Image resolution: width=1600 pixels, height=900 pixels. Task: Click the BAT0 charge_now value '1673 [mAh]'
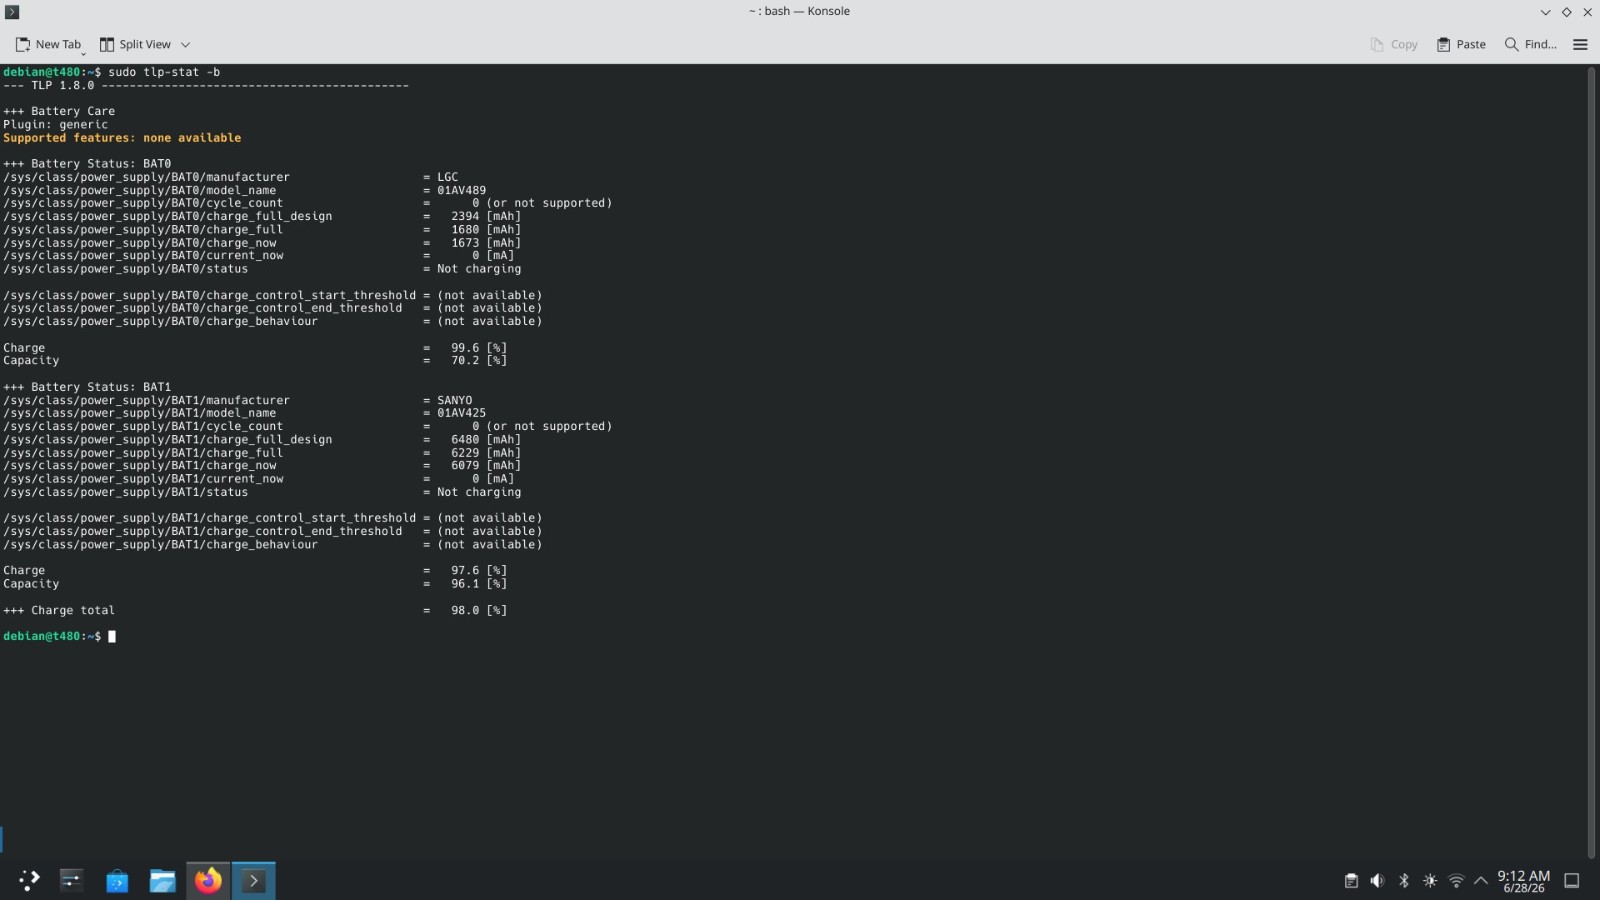tap(486, 243)
